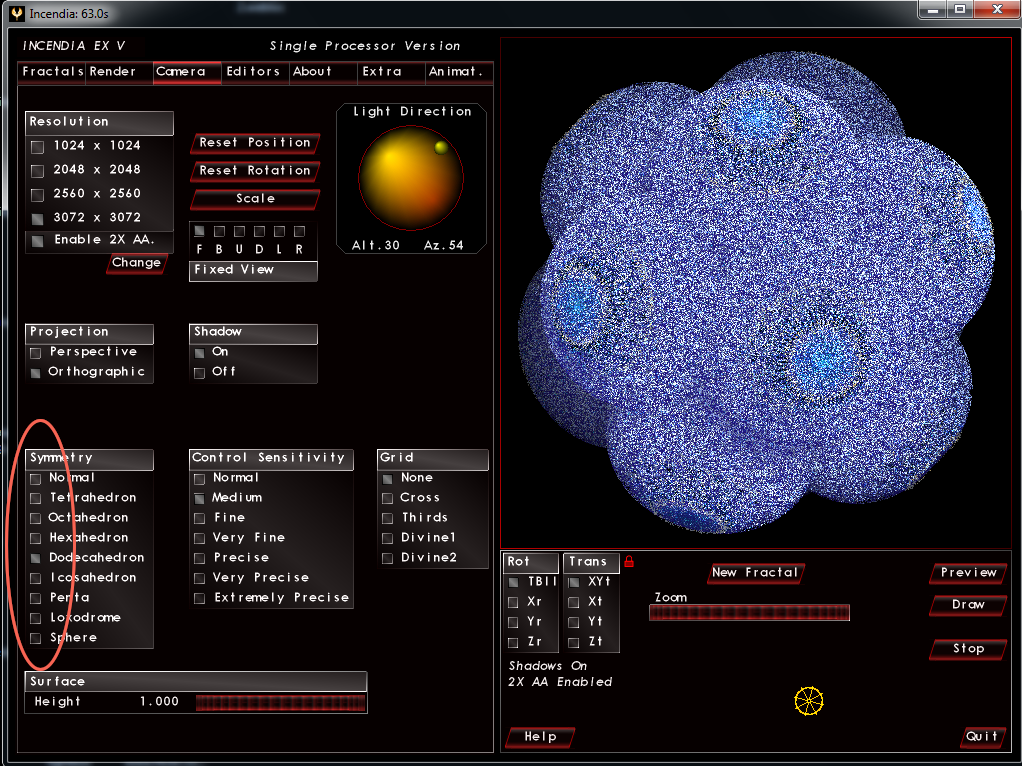Image resolution: width=1022 pixels, height=766 pixels.
Task: Click the Reset Rotation button
Action: (x=255, y=171)
